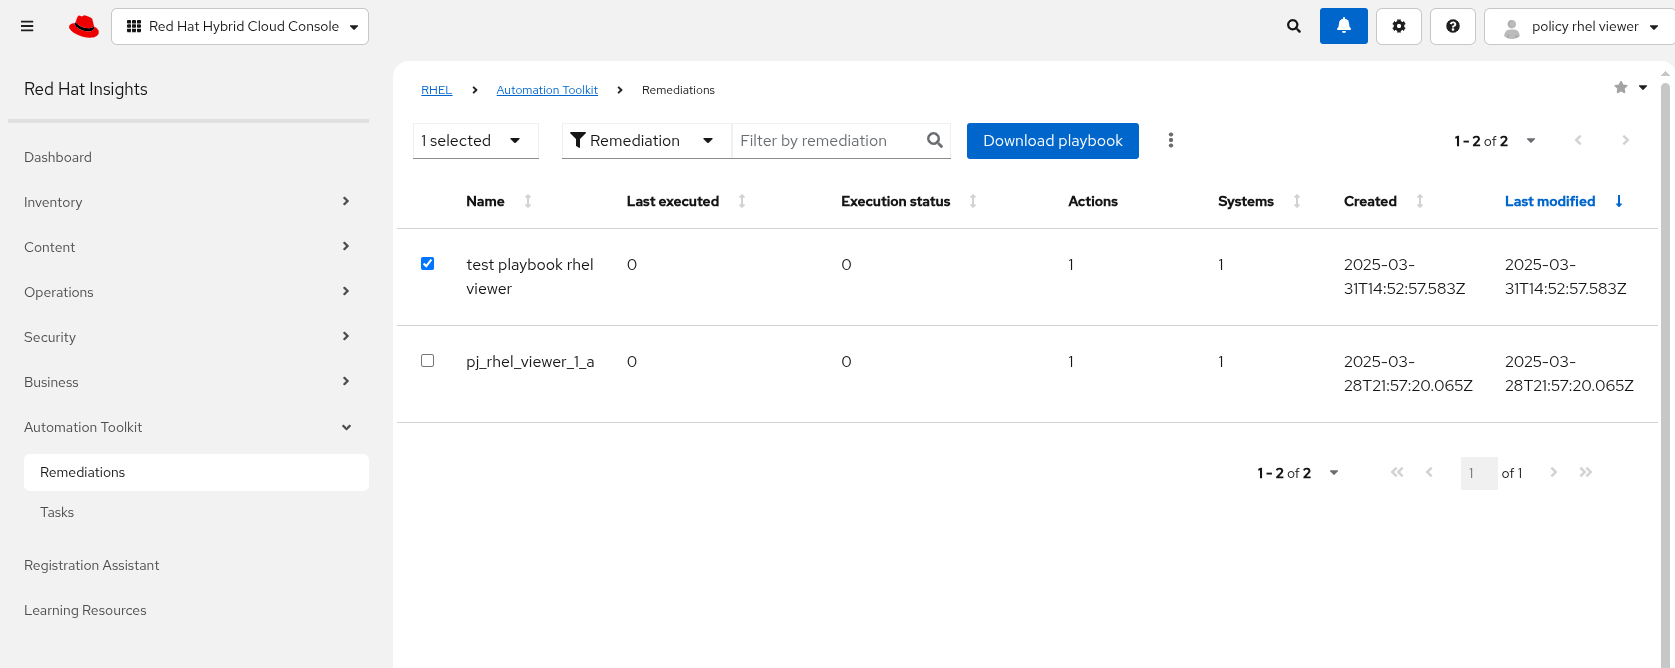1675x668 pixels.
Task: Submit remediation filter search icon
Action: 934,141
